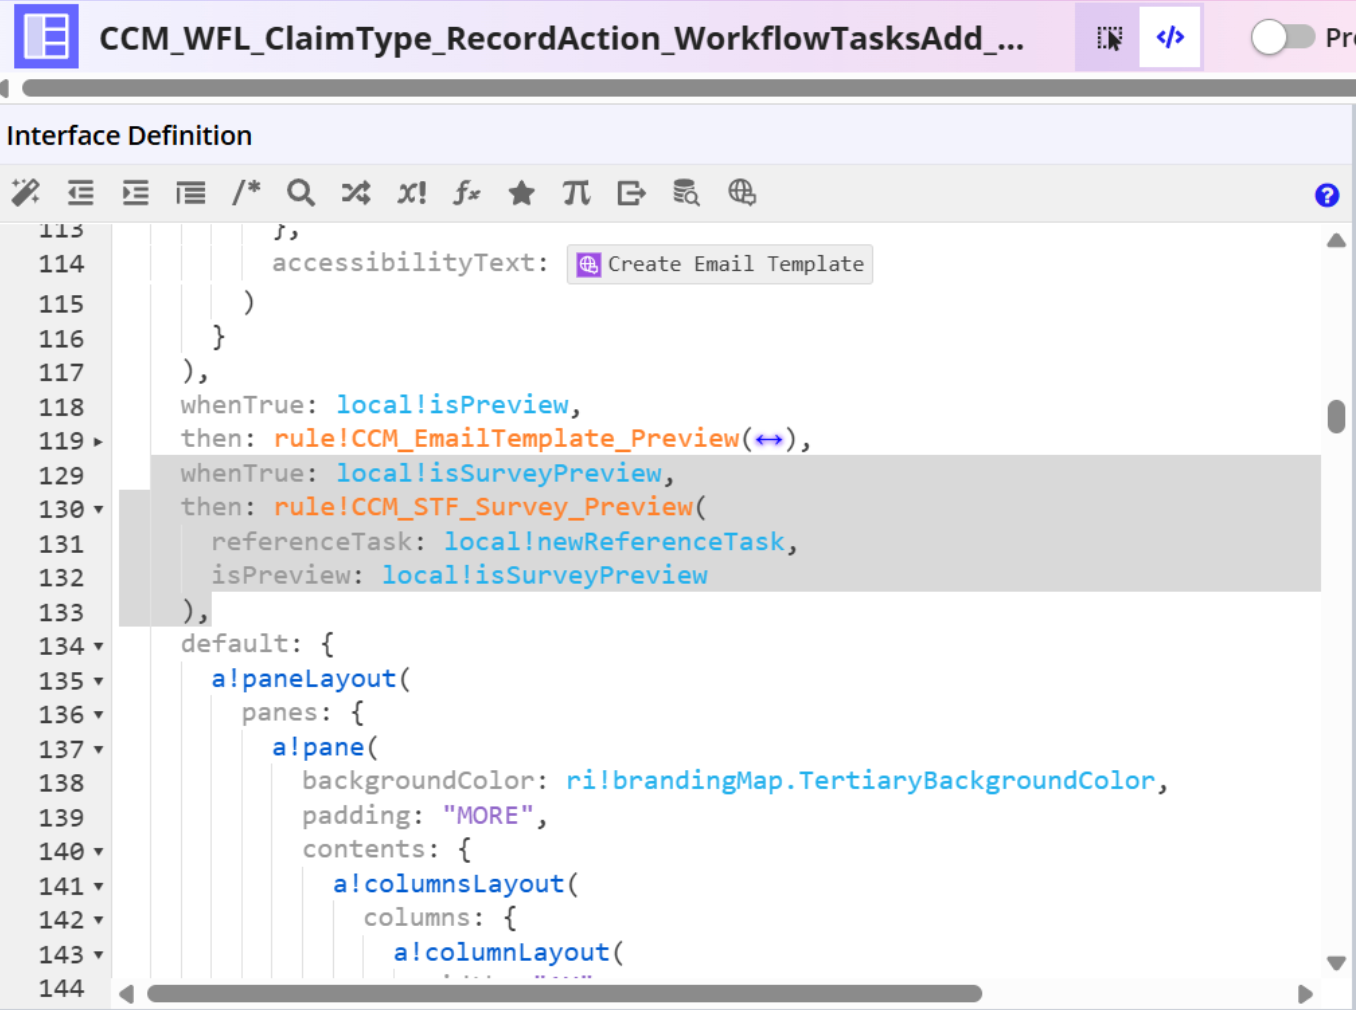Image resolution: width=1356 pixels, height=1010 pixels.
Task: Click the interface object icon beside title
Action: [46, 37]
